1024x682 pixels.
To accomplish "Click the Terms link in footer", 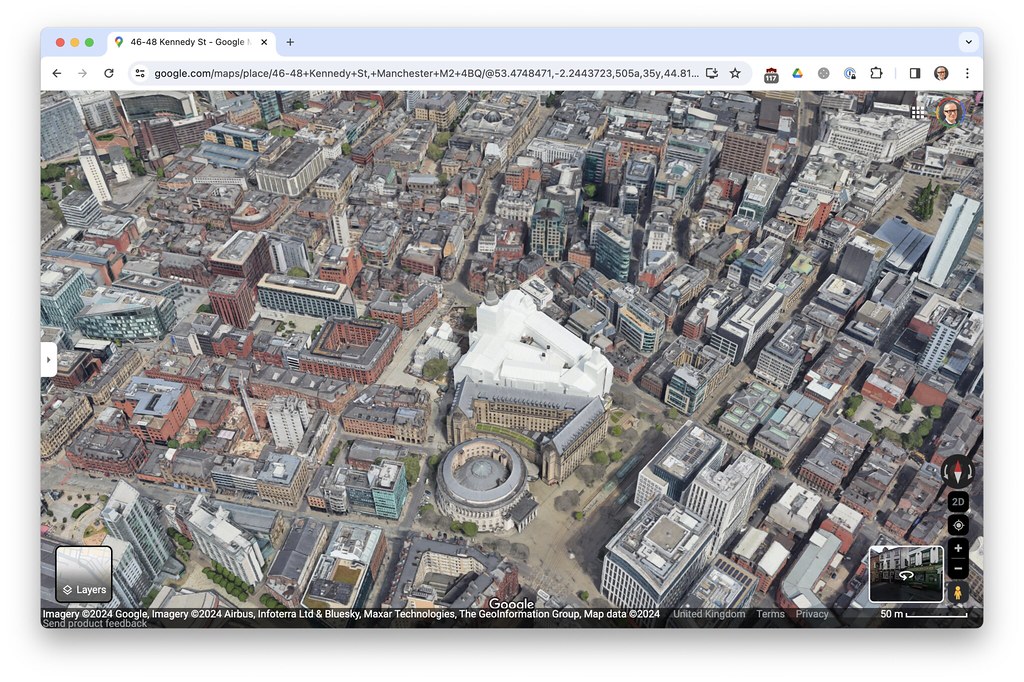I will 770,614.
